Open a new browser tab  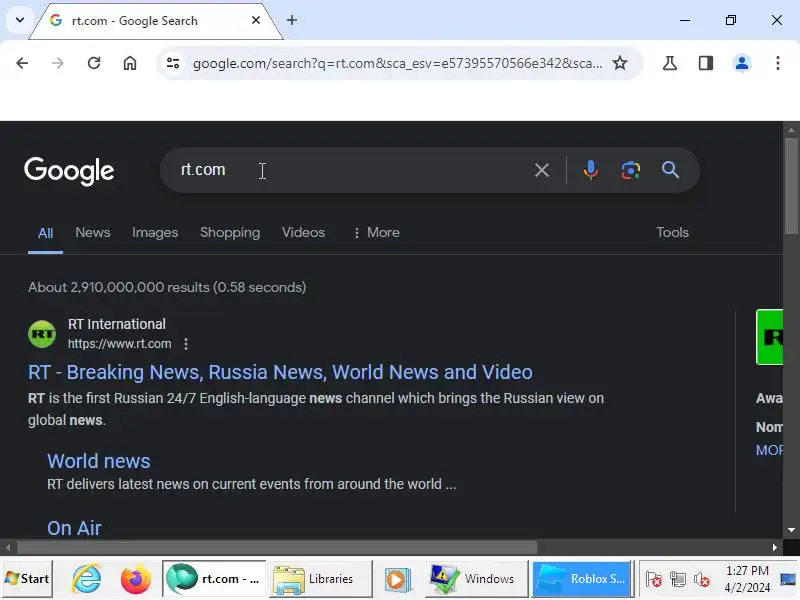coord(292,20)
